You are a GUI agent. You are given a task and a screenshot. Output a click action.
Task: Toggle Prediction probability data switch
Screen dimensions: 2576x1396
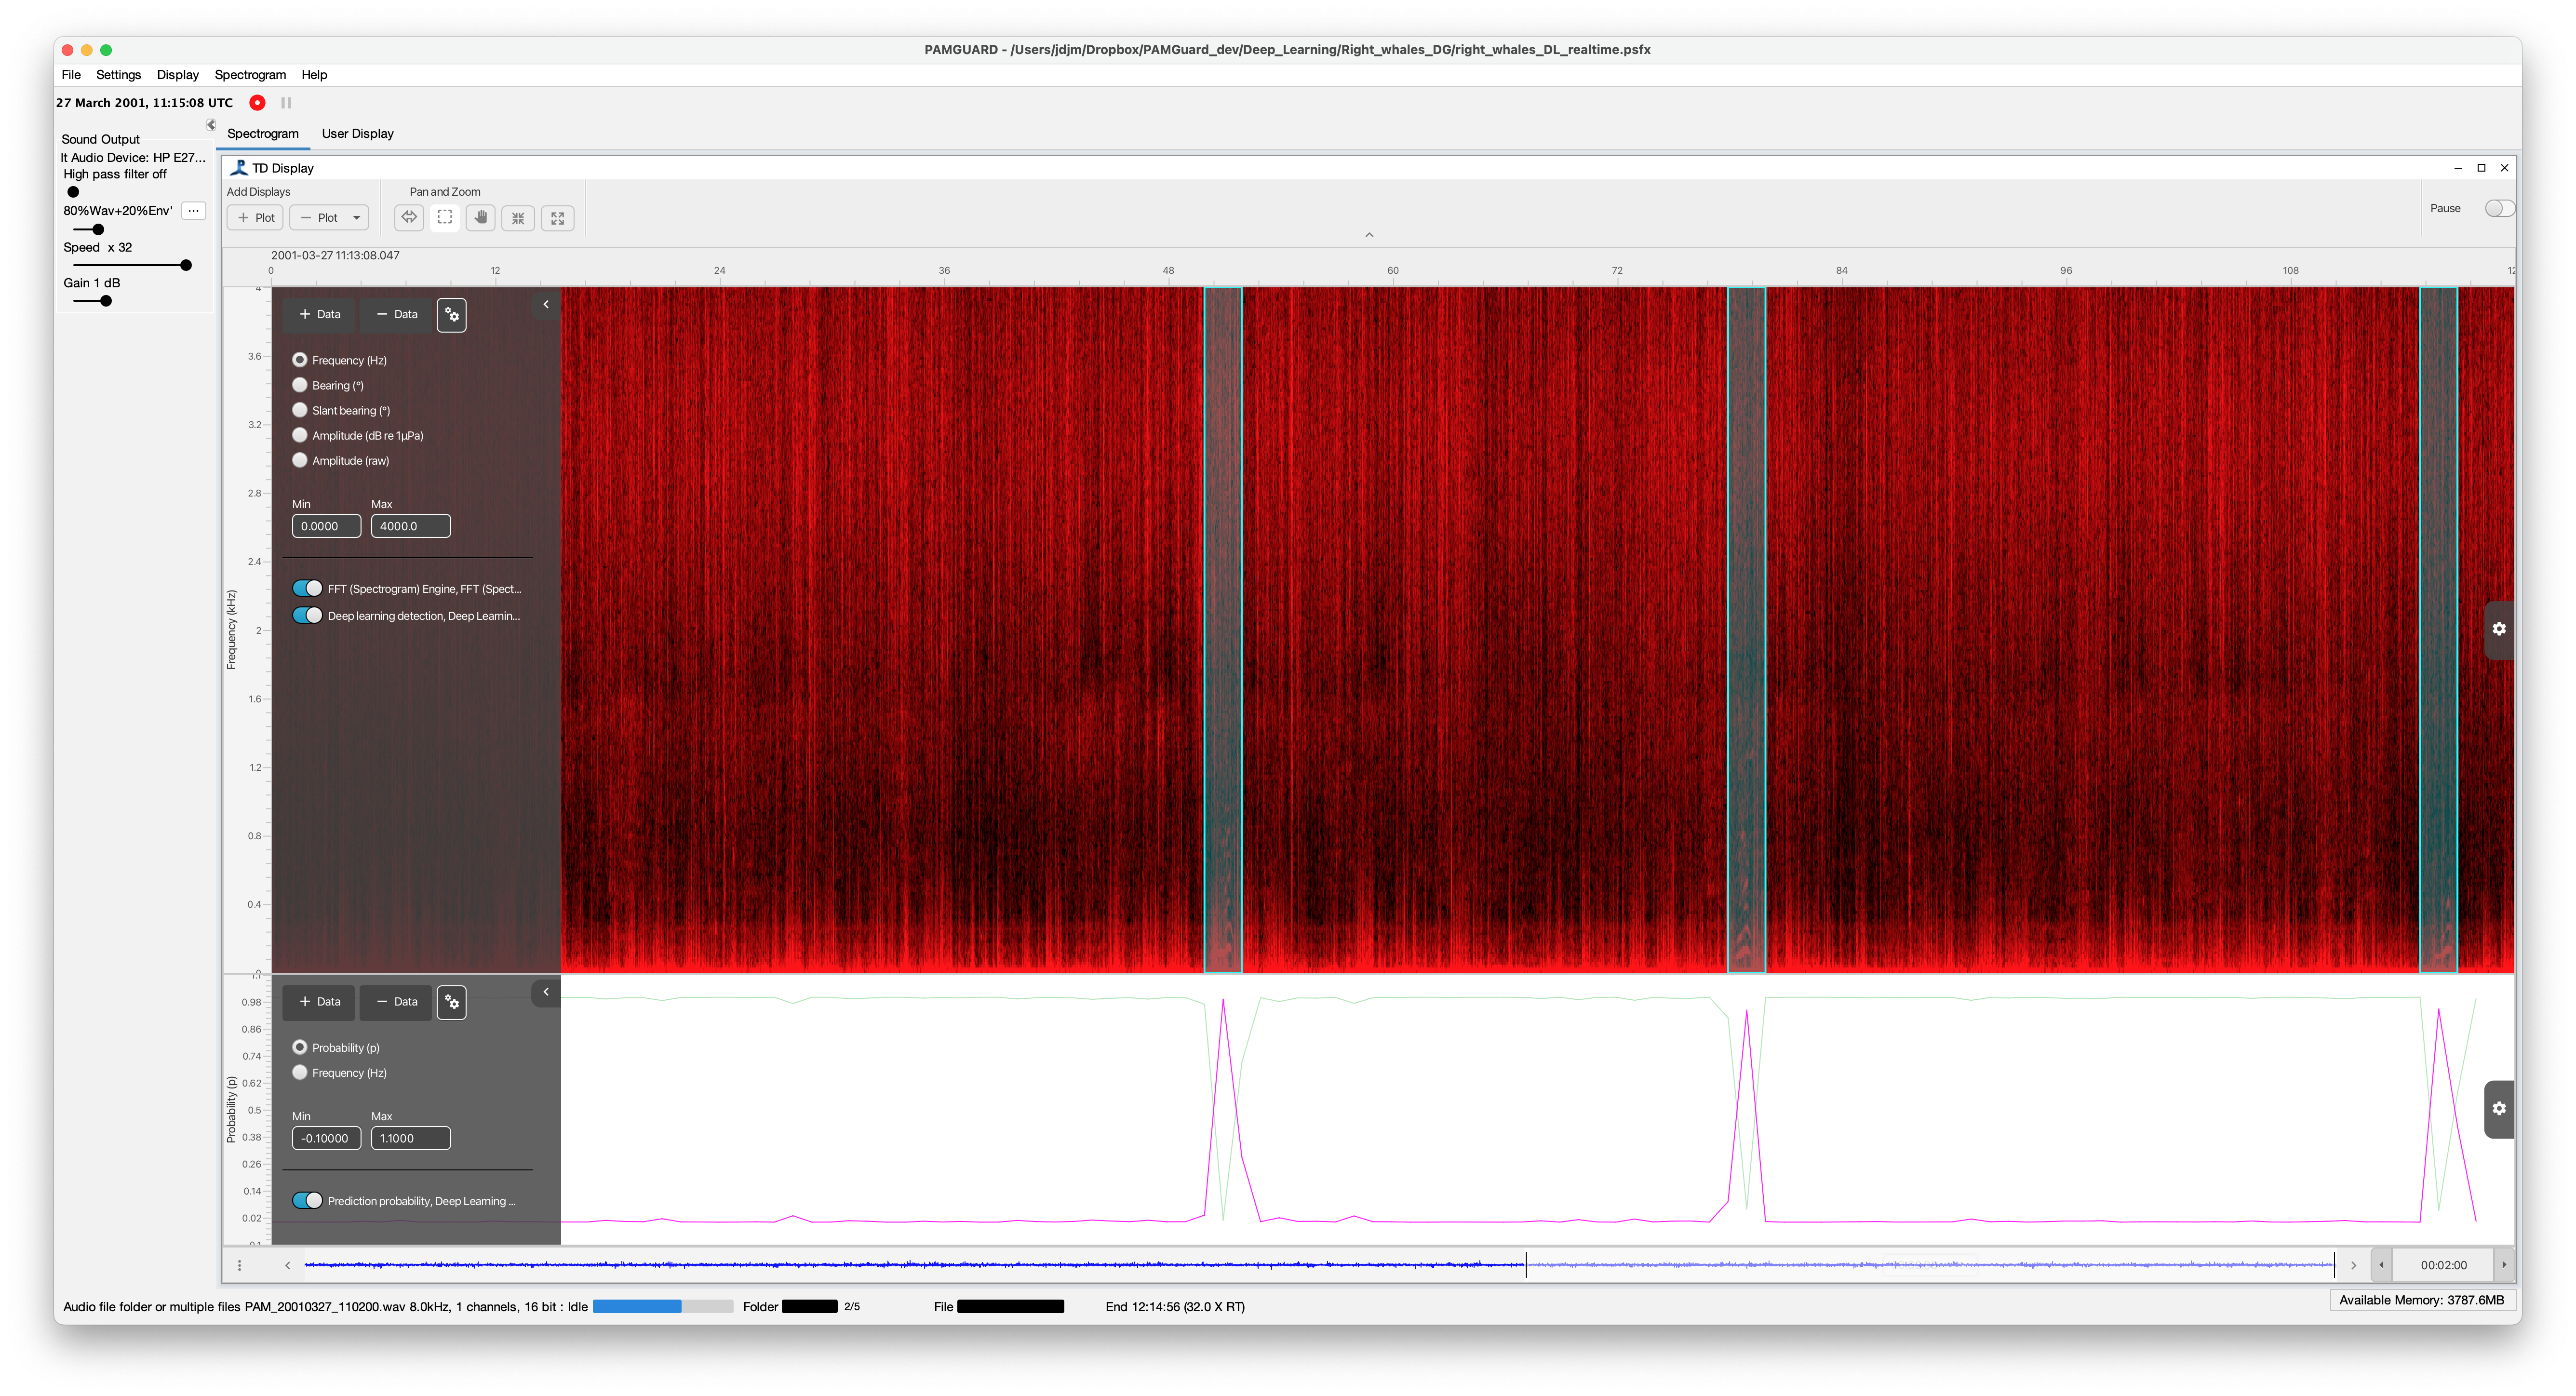tap(307, 1200)
